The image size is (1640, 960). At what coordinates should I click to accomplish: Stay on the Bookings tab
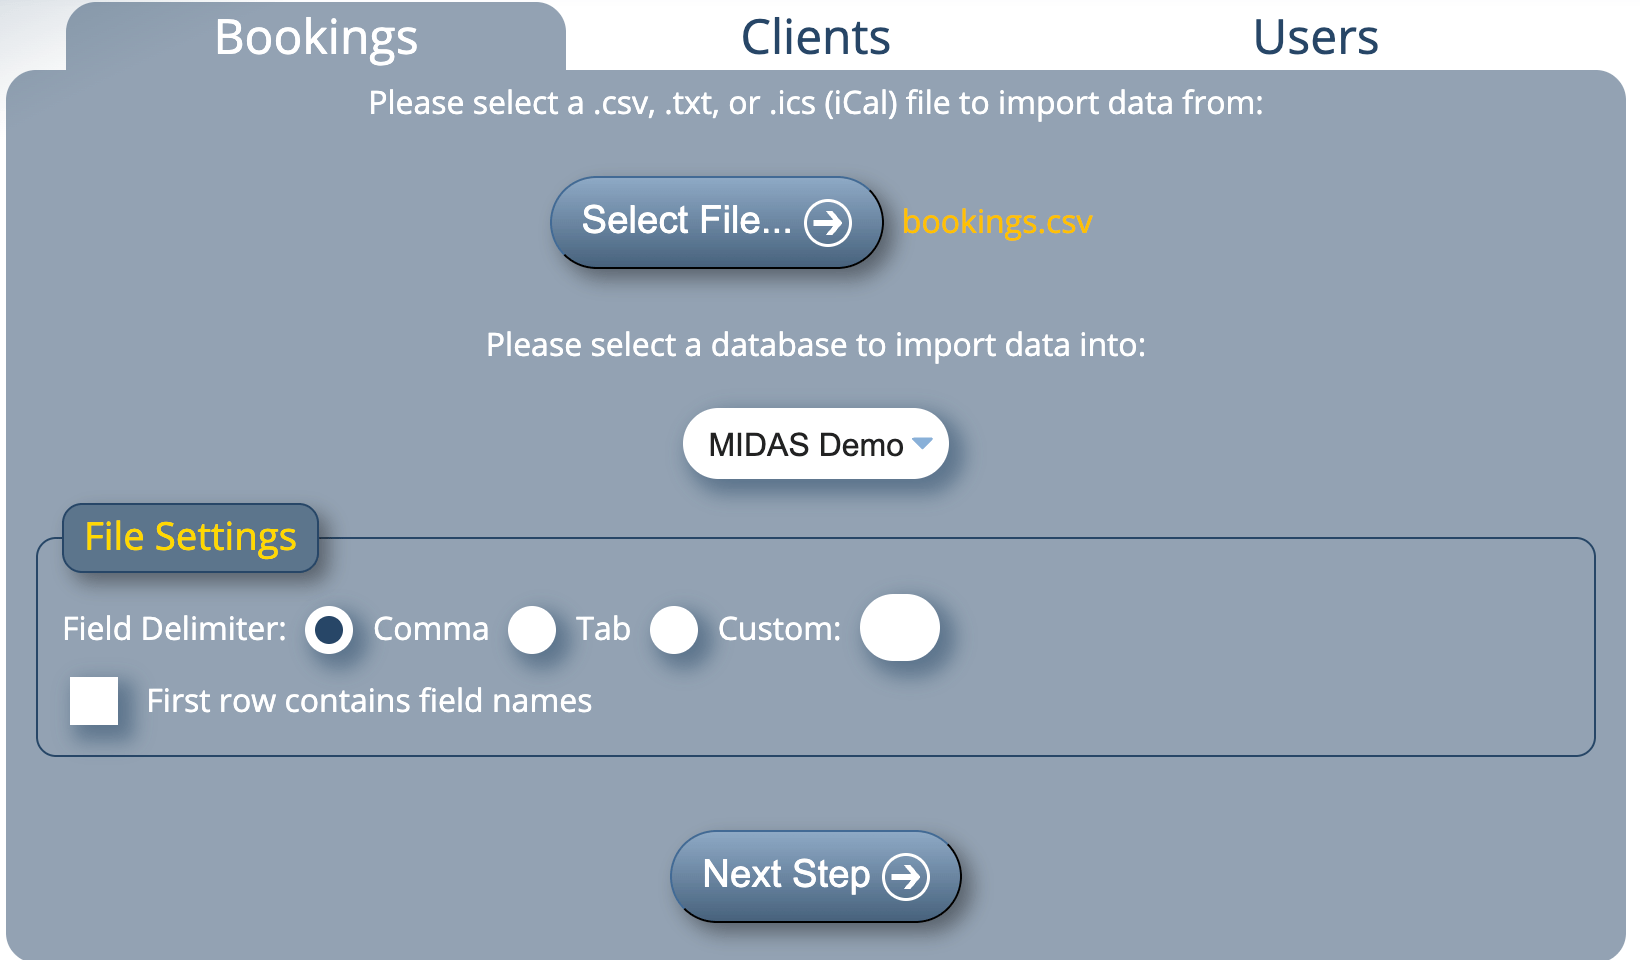[x=315, y=36]
